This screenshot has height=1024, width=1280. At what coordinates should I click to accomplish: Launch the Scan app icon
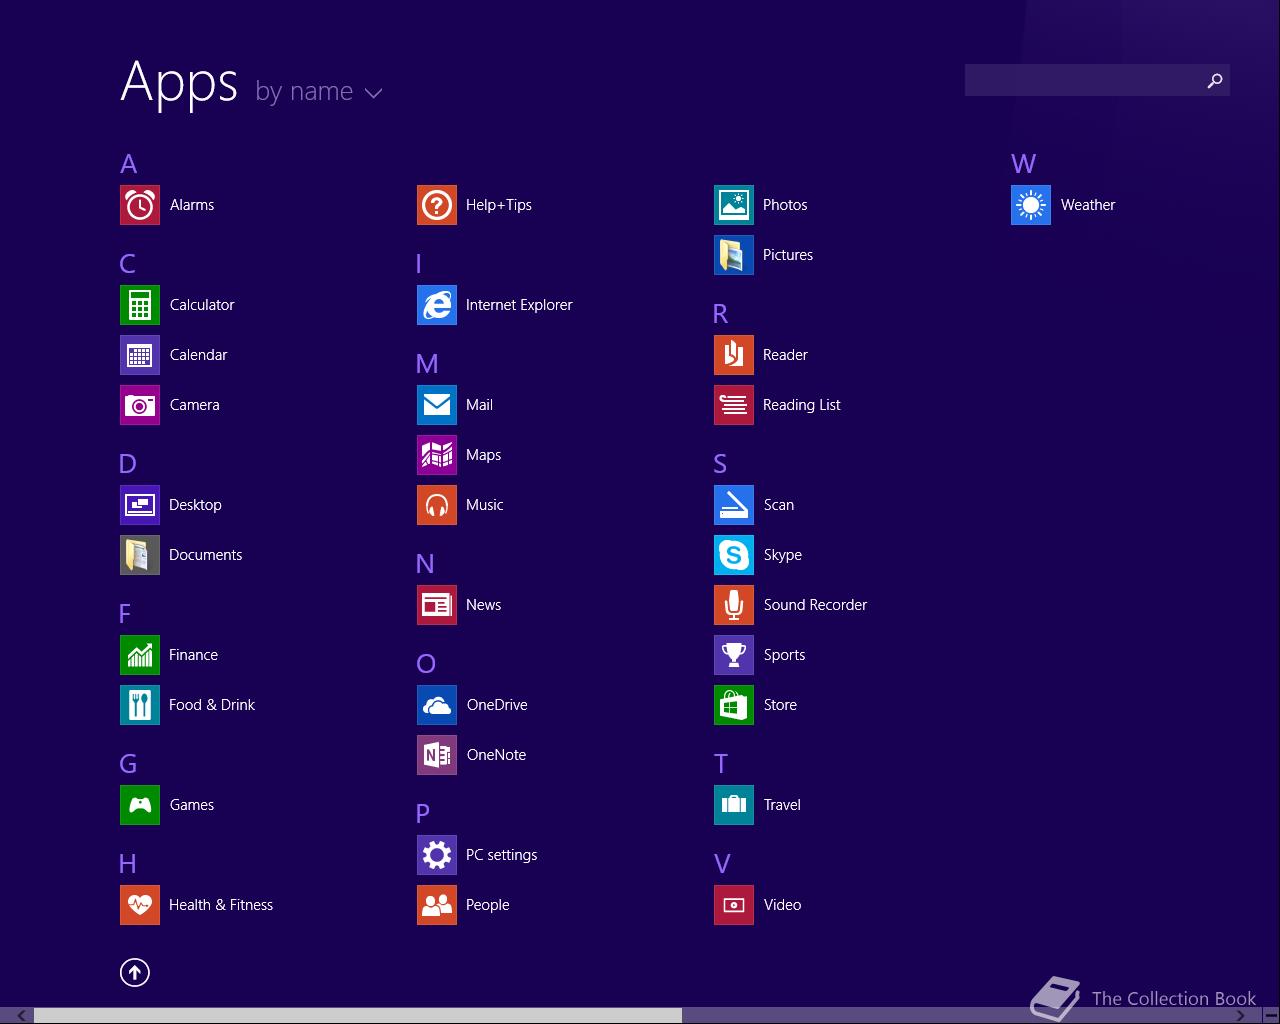coord(734,505)
